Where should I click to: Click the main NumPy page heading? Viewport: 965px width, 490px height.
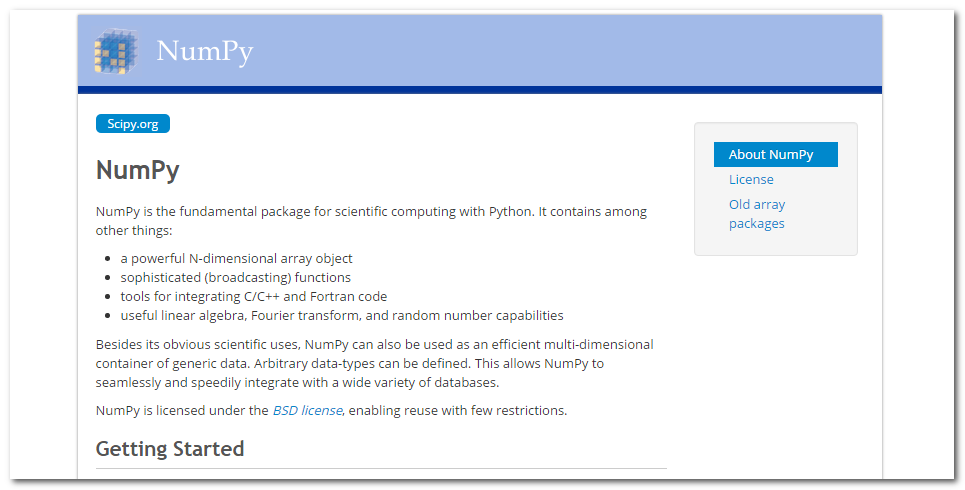click(137, 170)
